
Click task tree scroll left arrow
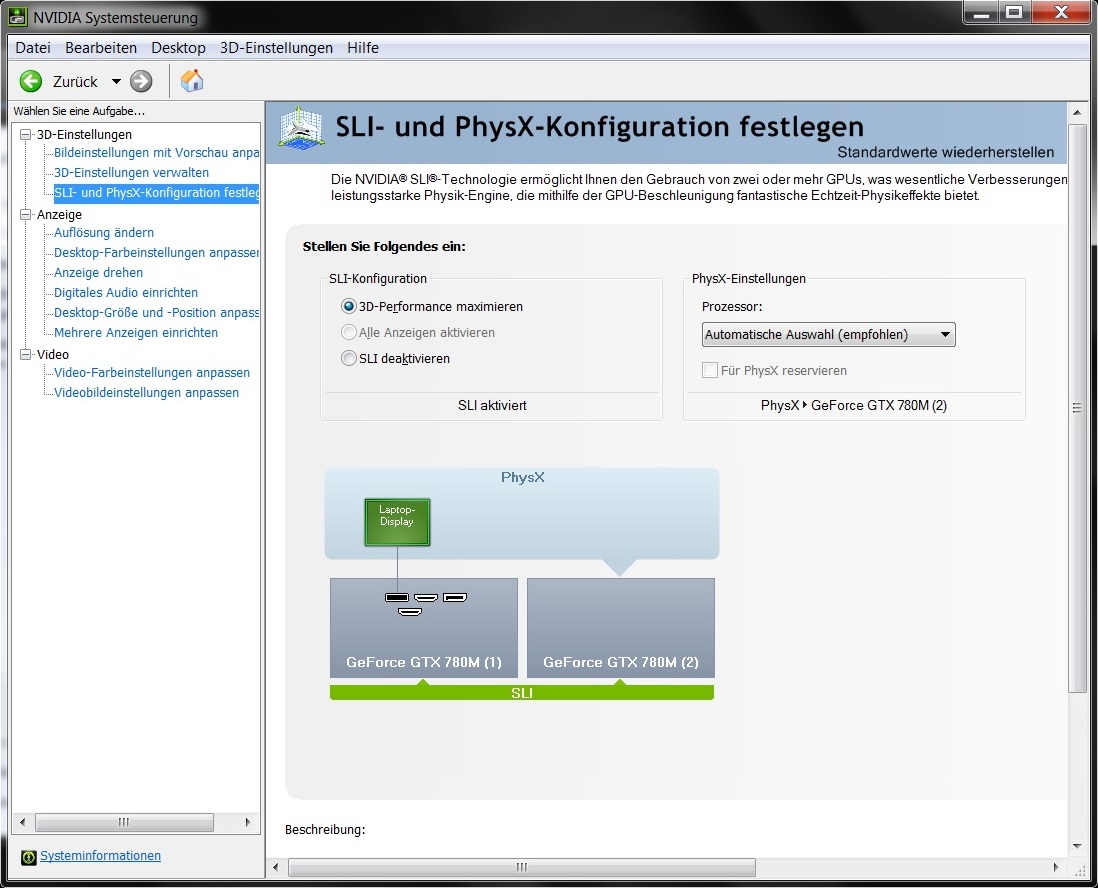click(22, 822)
